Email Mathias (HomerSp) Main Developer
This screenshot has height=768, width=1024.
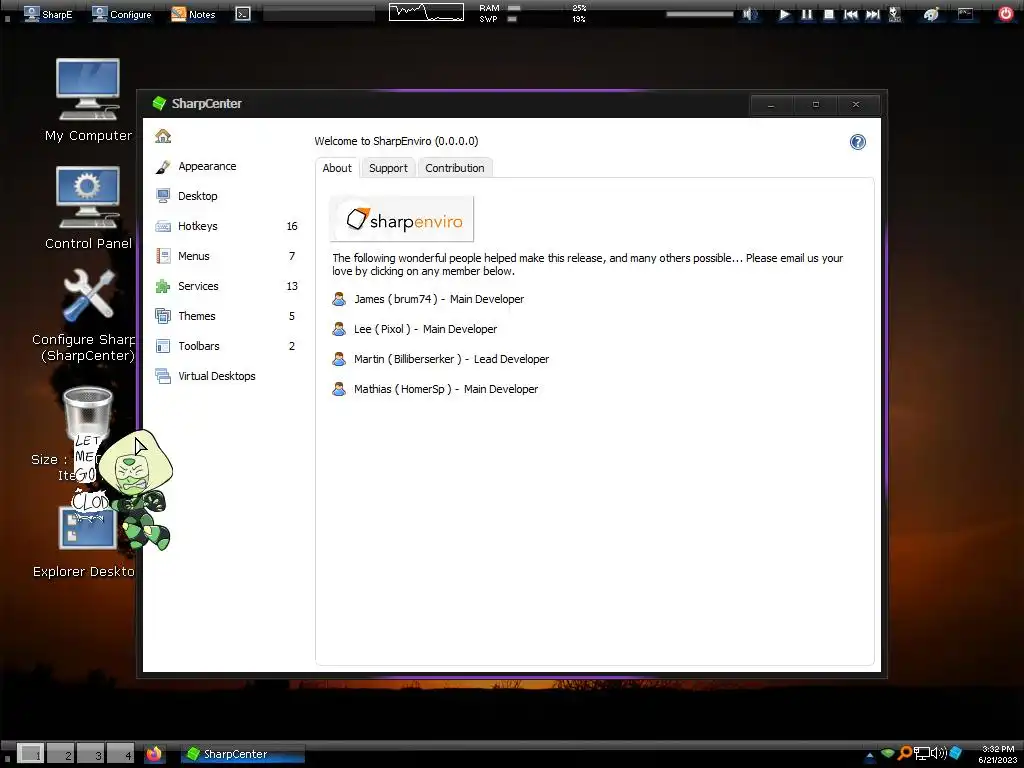click(446, 389)
